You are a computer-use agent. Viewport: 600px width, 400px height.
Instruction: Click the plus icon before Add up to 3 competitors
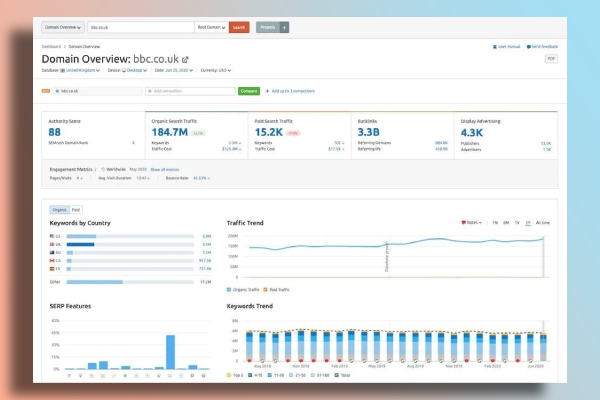coord(267,91)
